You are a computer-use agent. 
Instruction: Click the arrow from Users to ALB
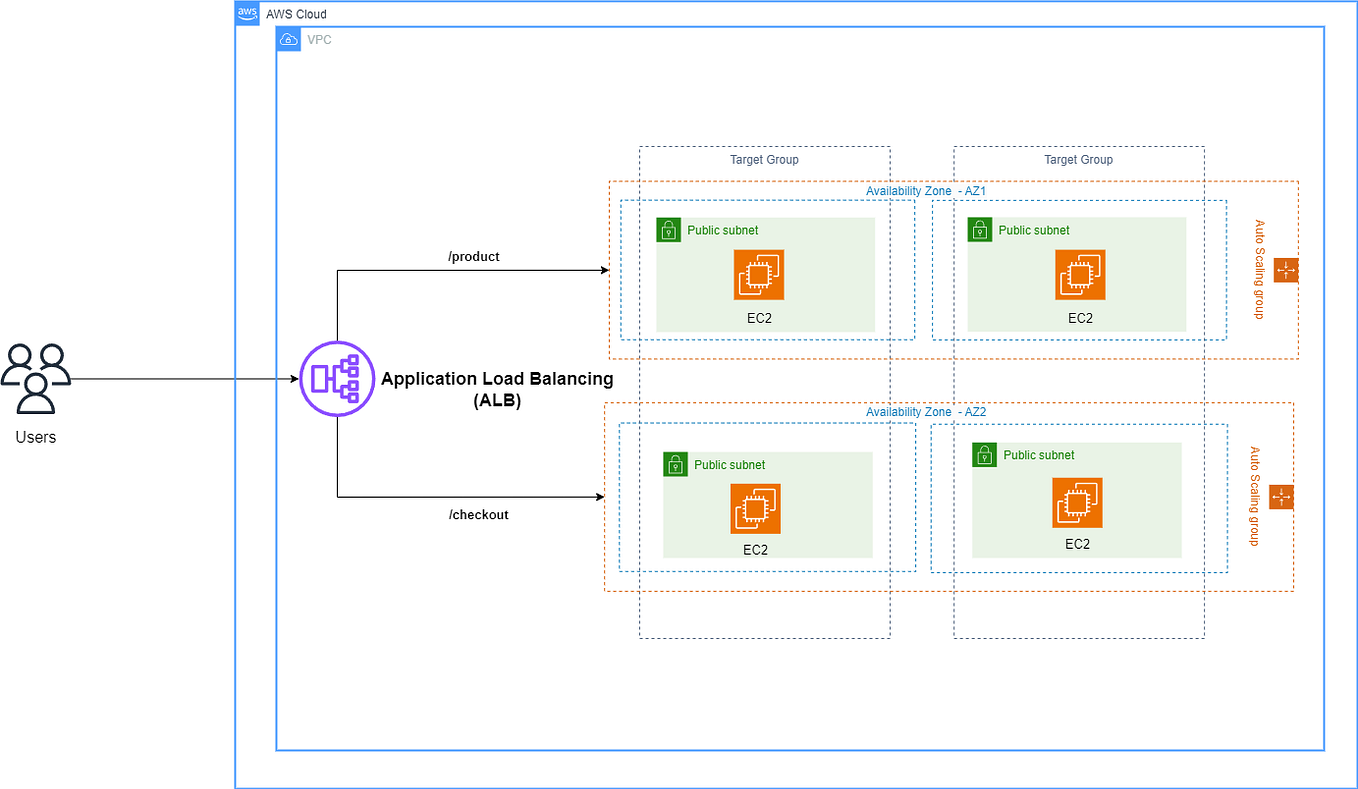coord(180,380)
